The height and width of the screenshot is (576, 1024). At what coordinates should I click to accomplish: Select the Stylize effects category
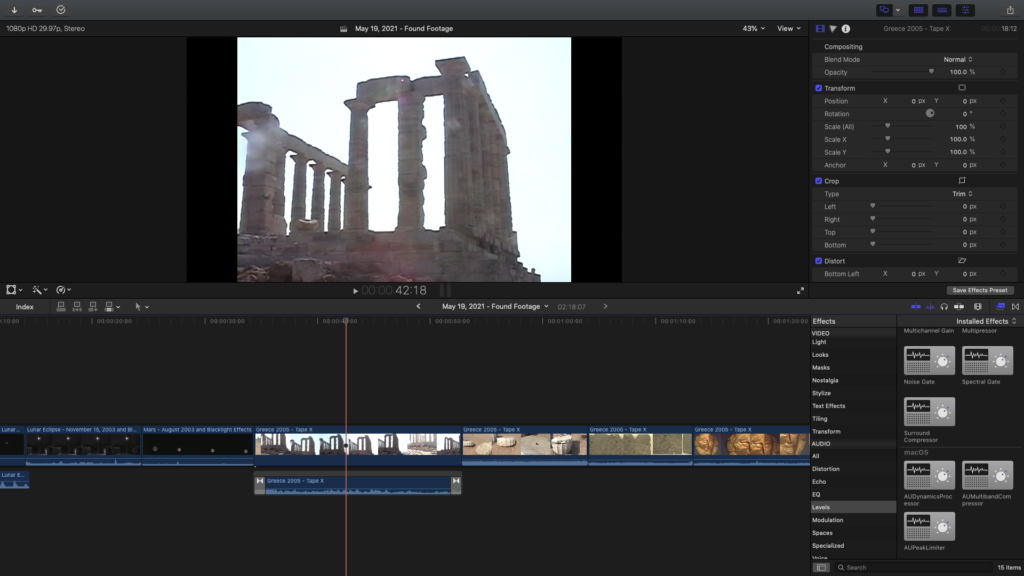point(822,393)
